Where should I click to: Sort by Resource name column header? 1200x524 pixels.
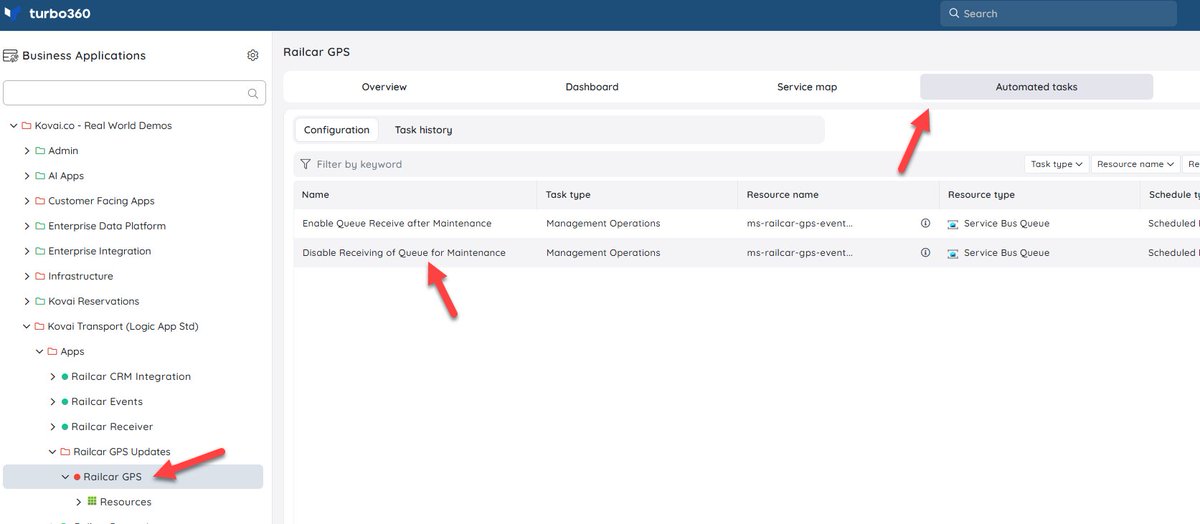click(782, 195)
